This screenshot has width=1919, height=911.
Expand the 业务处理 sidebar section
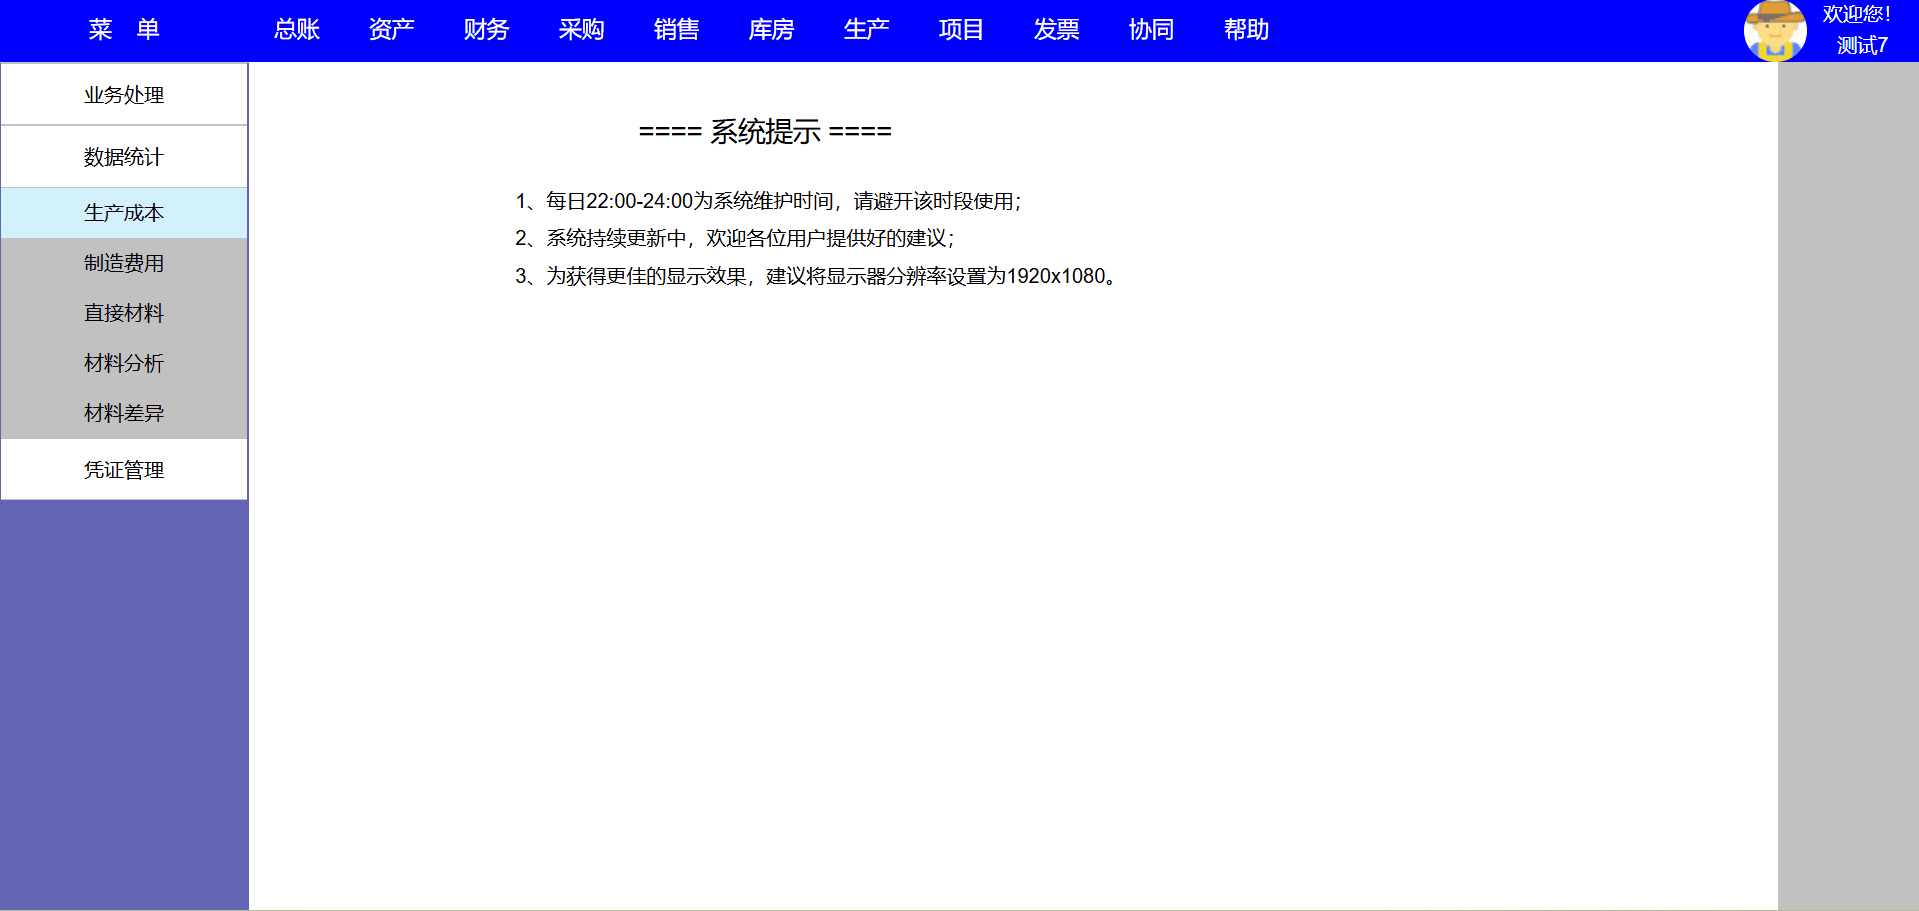click(x=124, y=95)
